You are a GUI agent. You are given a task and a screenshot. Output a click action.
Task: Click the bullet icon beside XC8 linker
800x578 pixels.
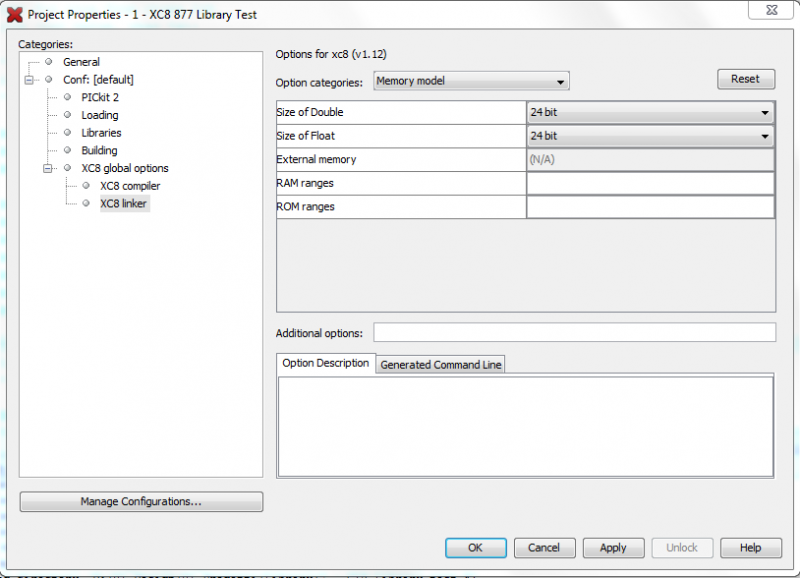(x=86, y=203)
